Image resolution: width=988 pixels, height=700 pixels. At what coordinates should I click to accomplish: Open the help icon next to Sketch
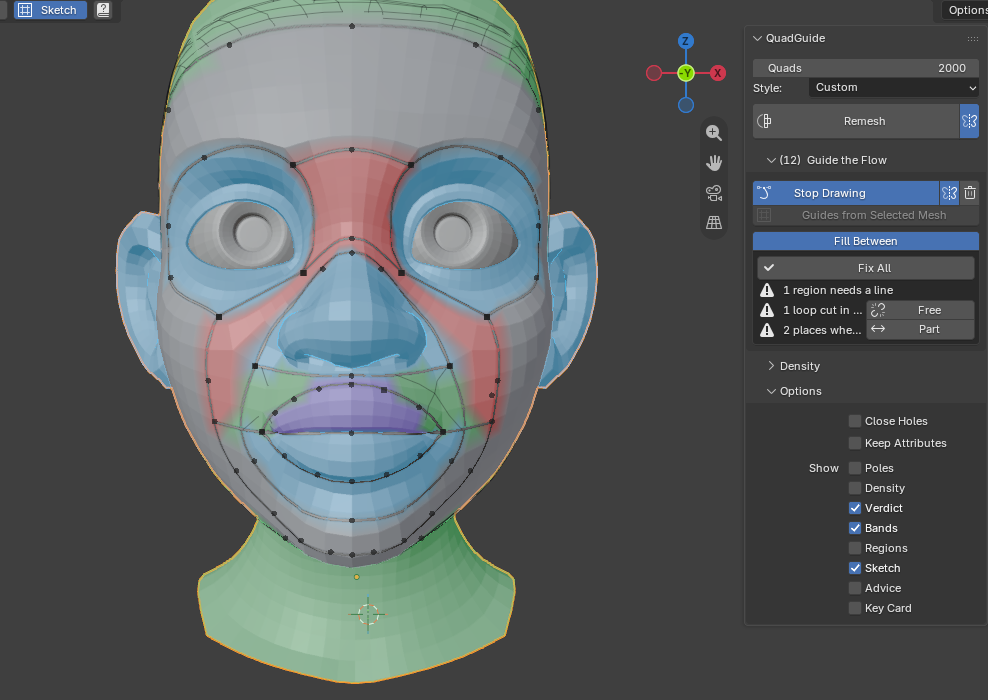coord(103,10)
